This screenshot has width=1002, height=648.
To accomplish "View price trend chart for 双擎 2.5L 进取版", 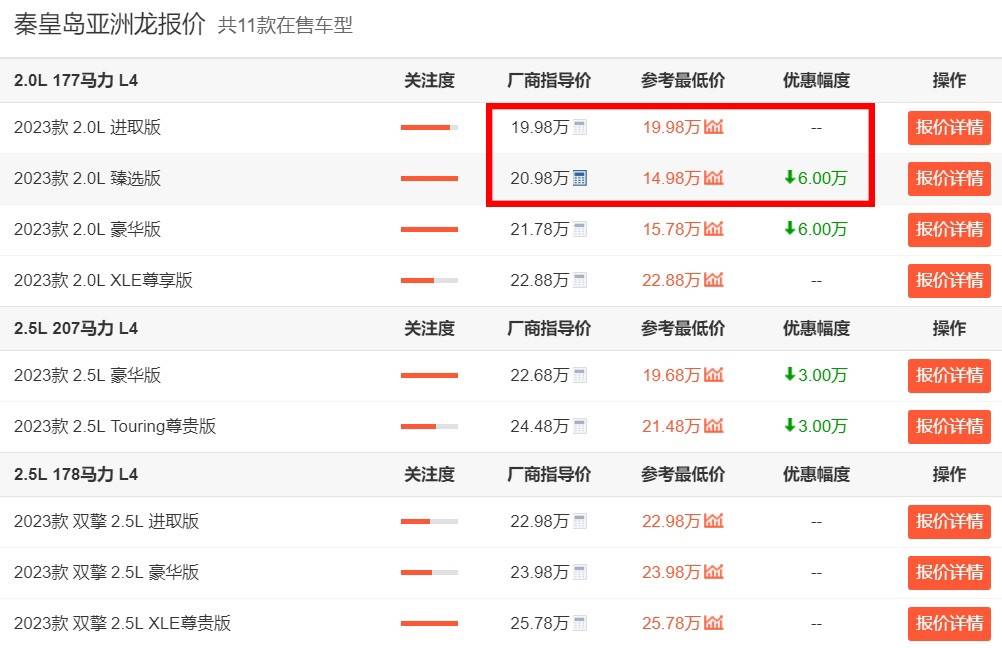I will 714,521.
